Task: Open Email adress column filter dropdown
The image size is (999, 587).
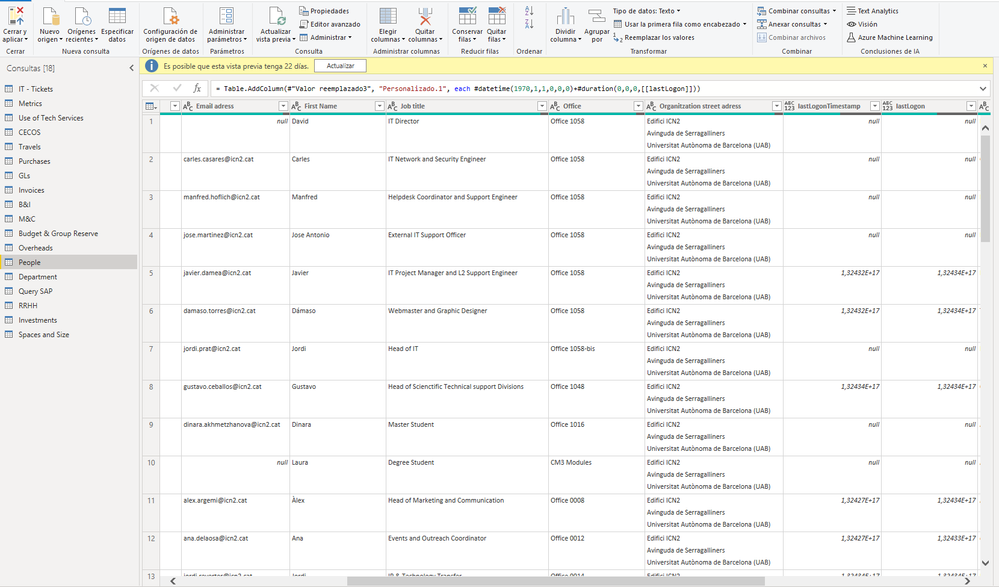Action: tap(284, 106)
